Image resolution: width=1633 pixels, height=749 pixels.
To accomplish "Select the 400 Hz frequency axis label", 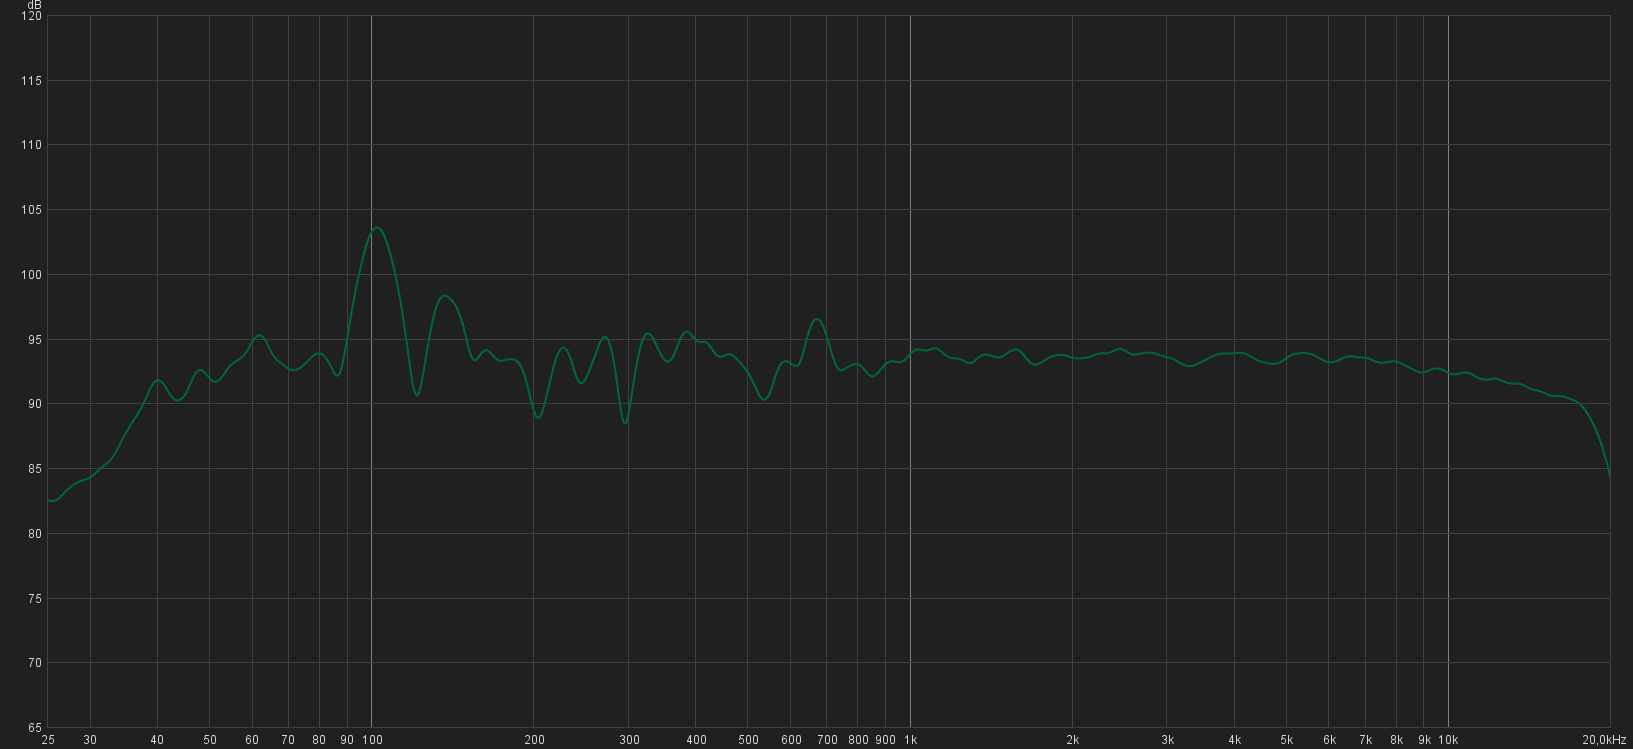I will 696,740.
